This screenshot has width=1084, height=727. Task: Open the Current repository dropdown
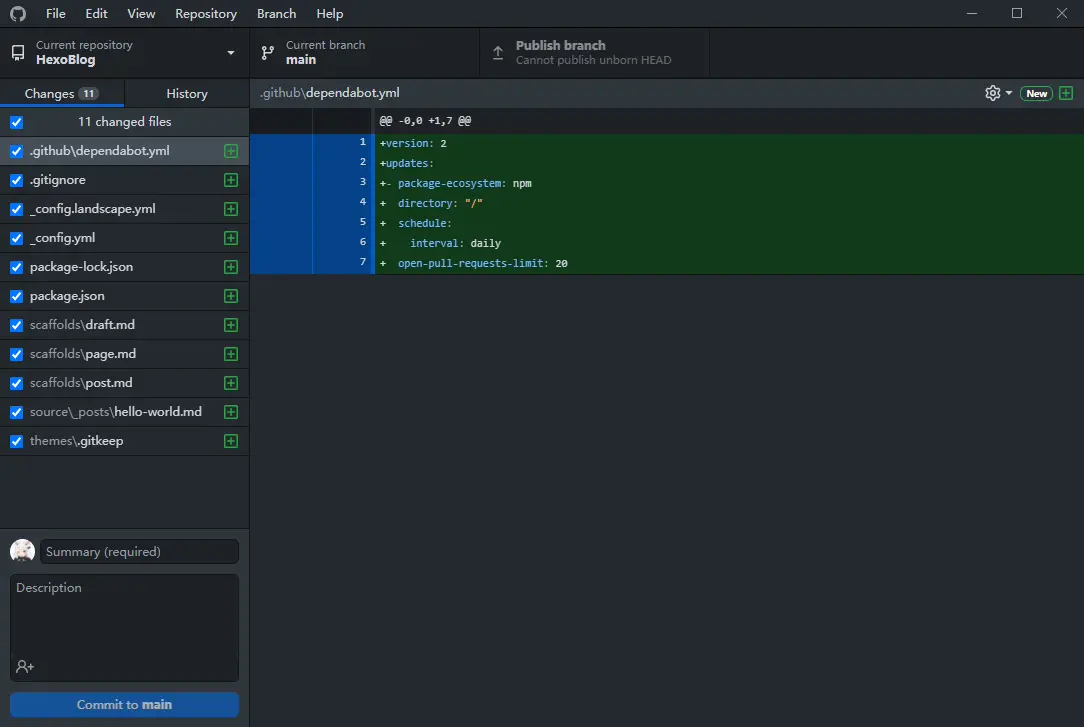tap(124, 53)
